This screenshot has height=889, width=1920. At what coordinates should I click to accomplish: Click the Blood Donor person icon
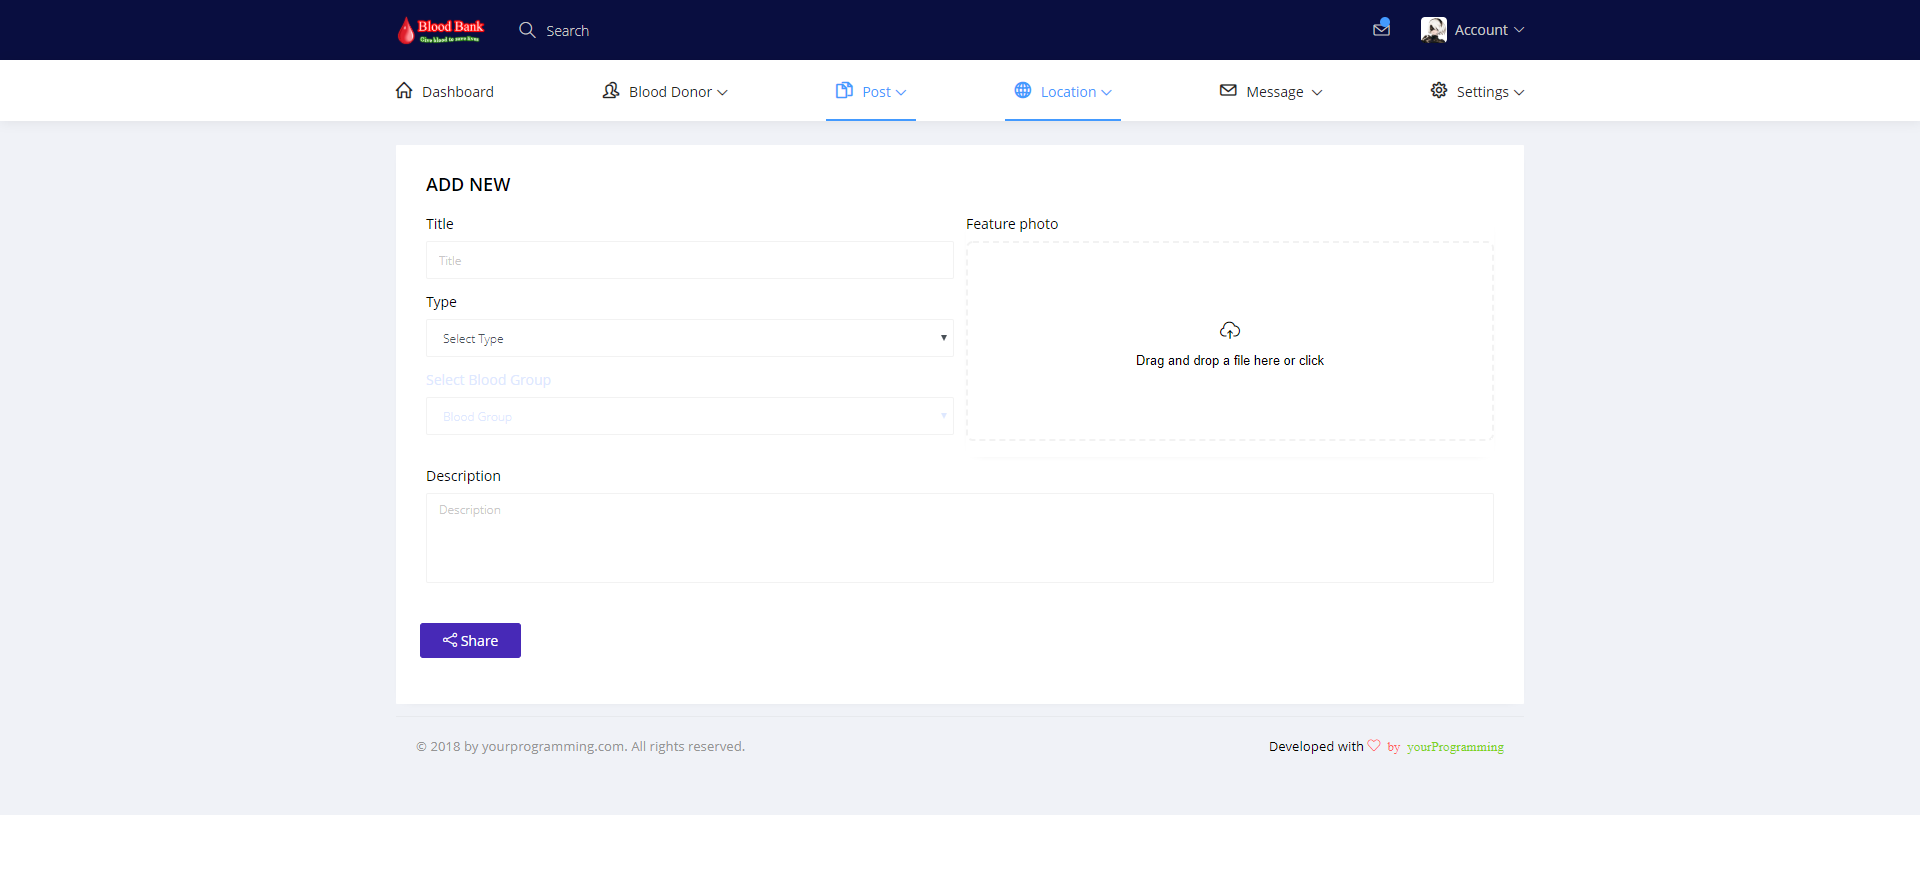[x=611, y=91]
